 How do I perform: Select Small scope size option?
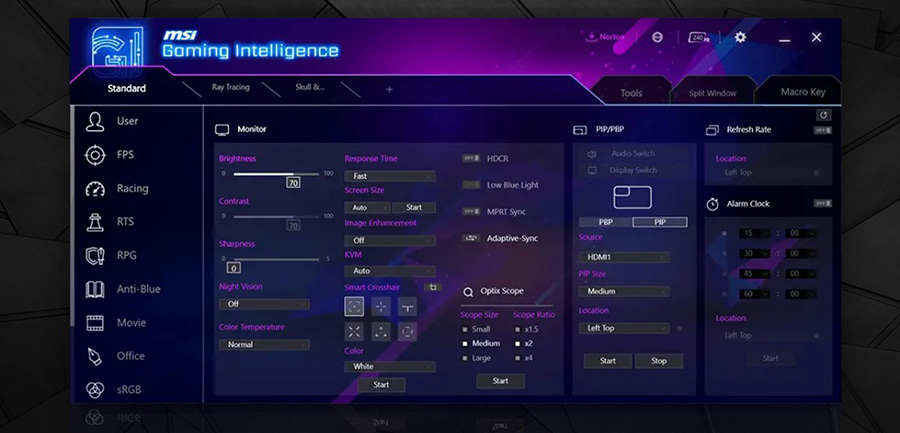[465, 329]
